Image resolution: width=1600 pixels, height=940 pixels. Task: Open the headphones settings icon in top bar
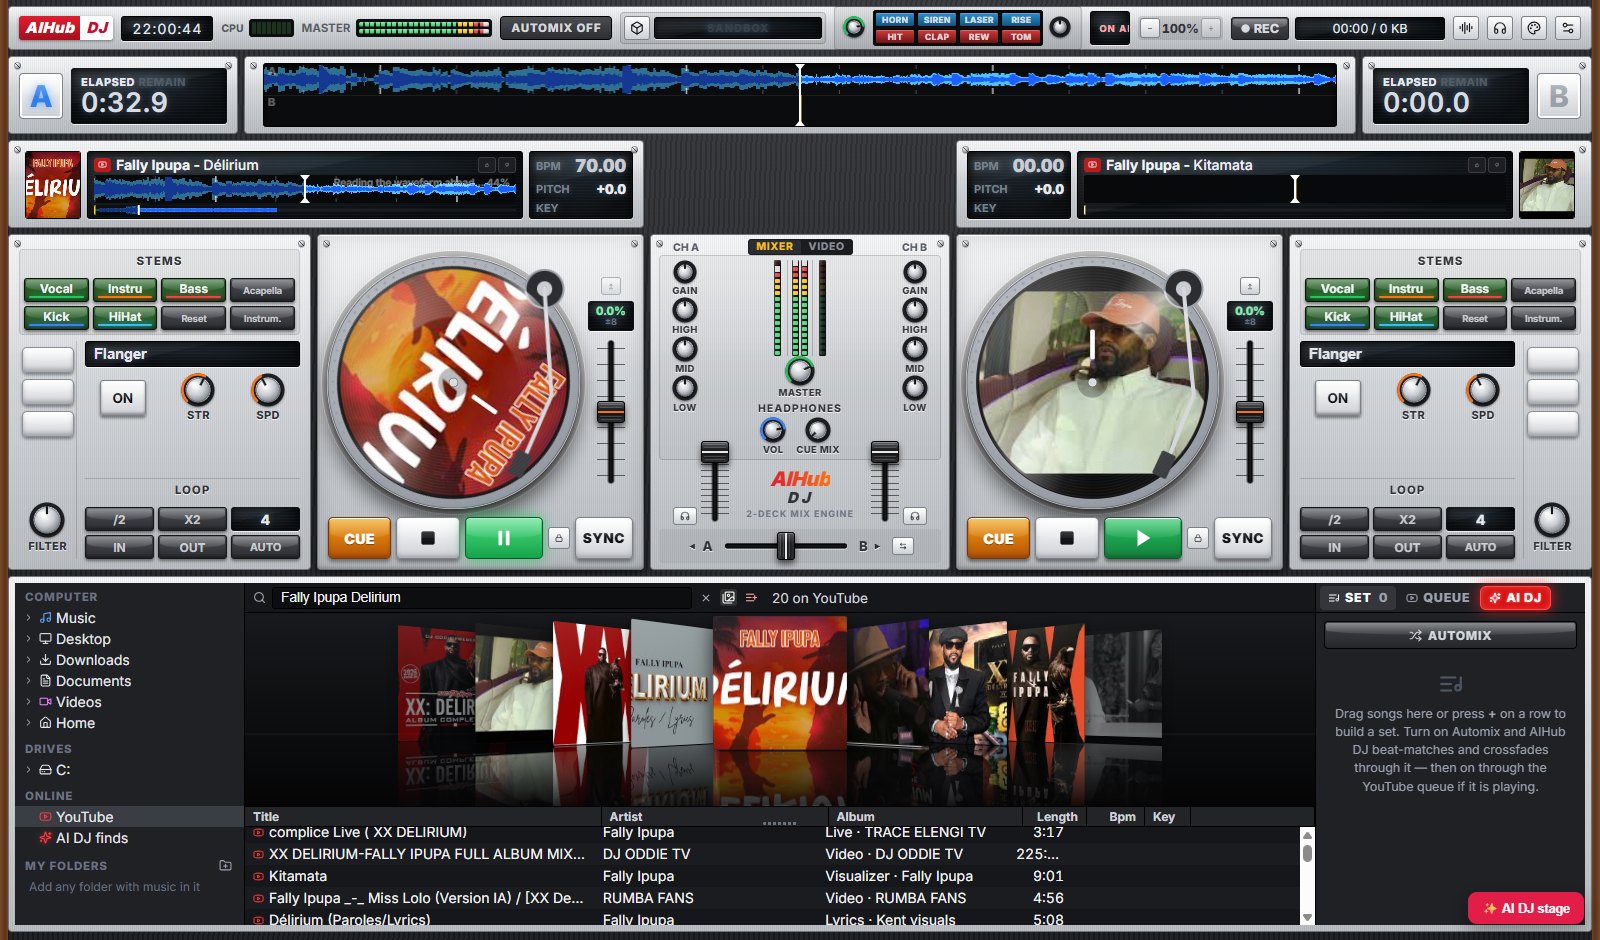tap(1500, 28)
